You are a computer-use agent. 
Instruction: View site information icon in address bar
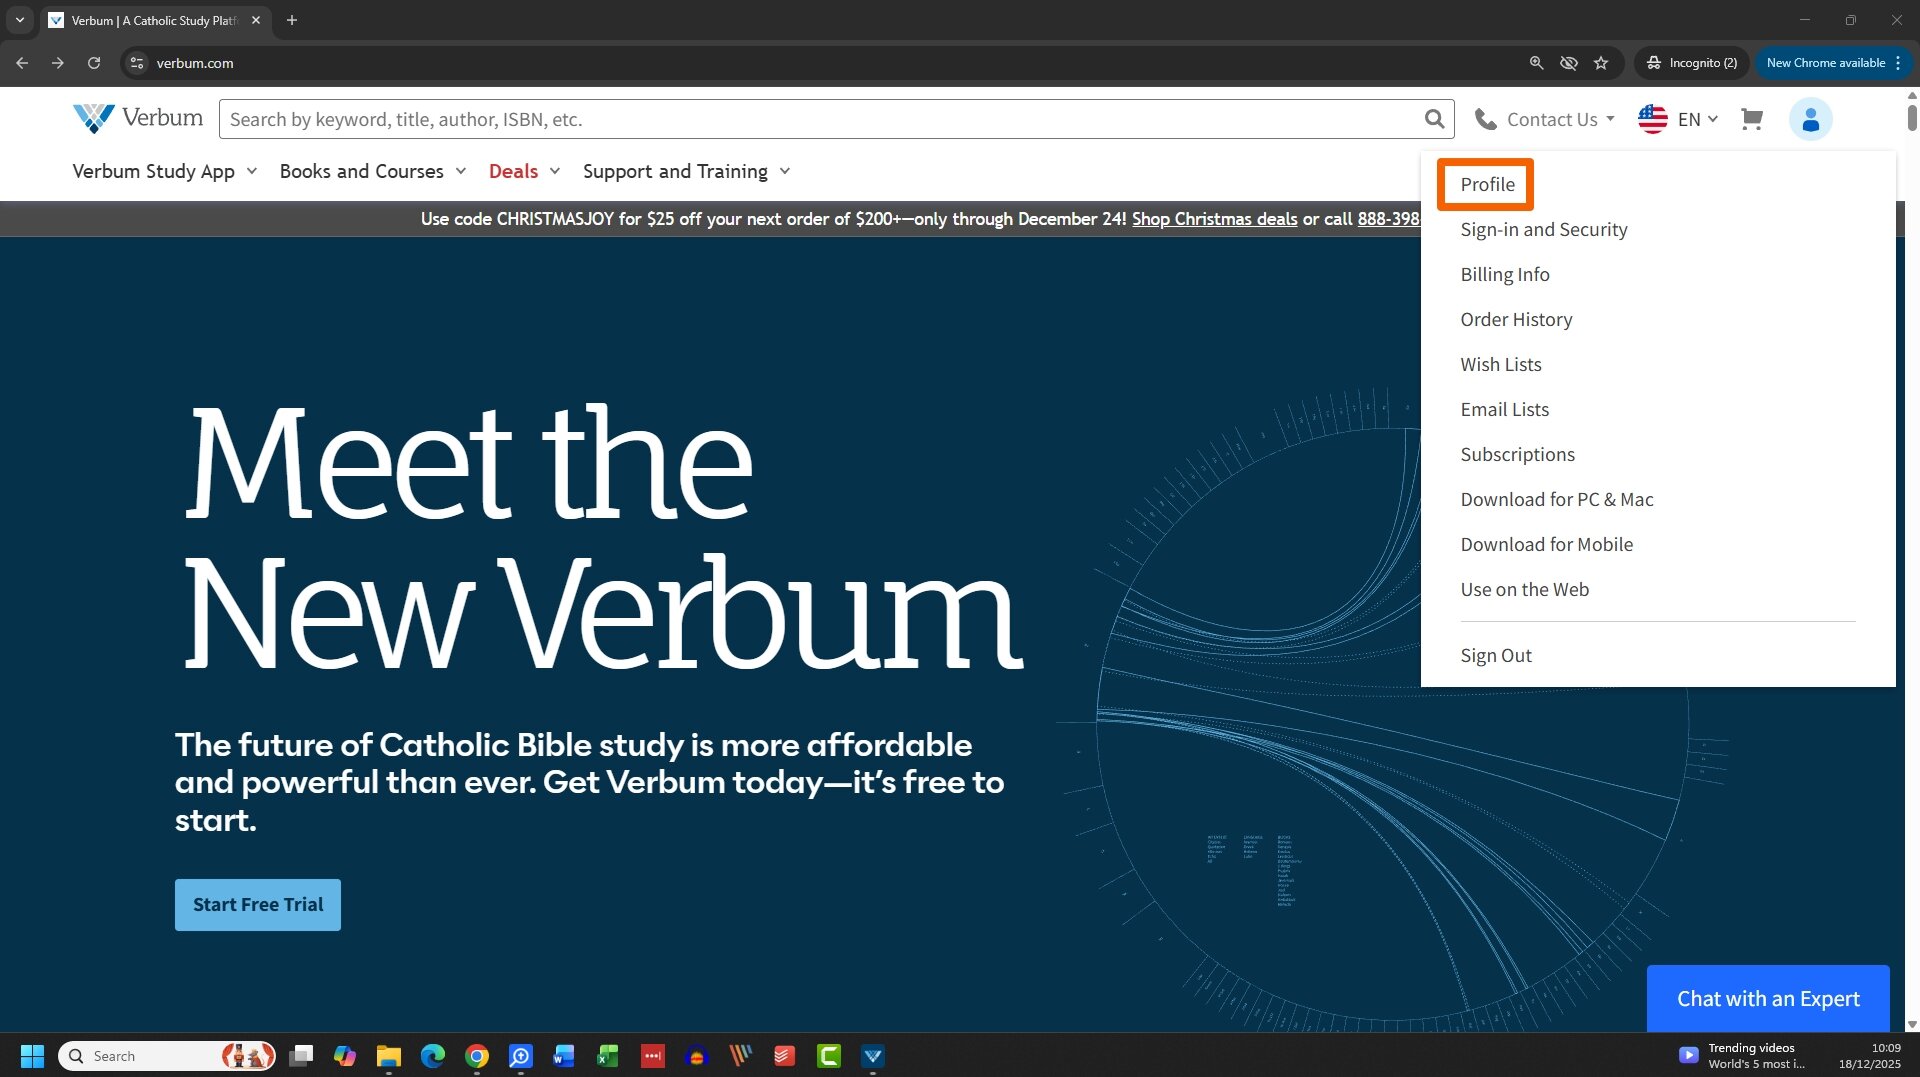pos(137,63)
